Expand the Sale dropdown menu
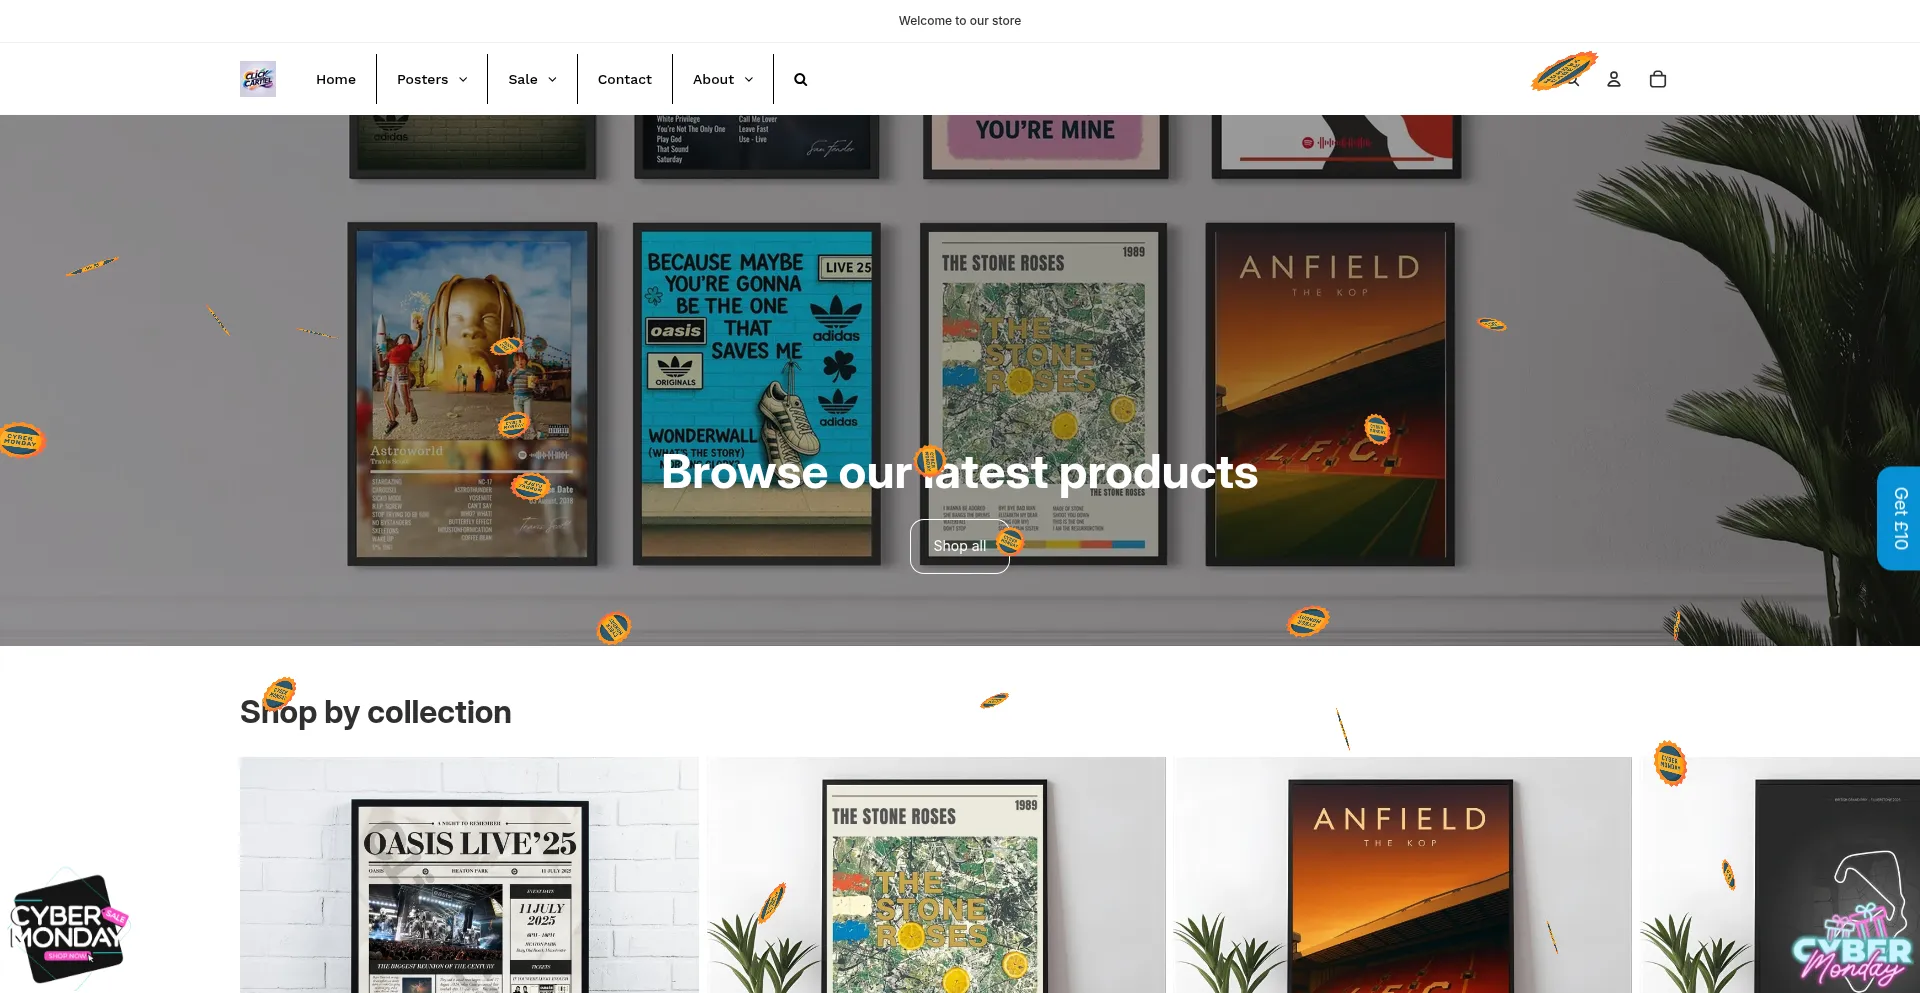 tap(532, 79)
